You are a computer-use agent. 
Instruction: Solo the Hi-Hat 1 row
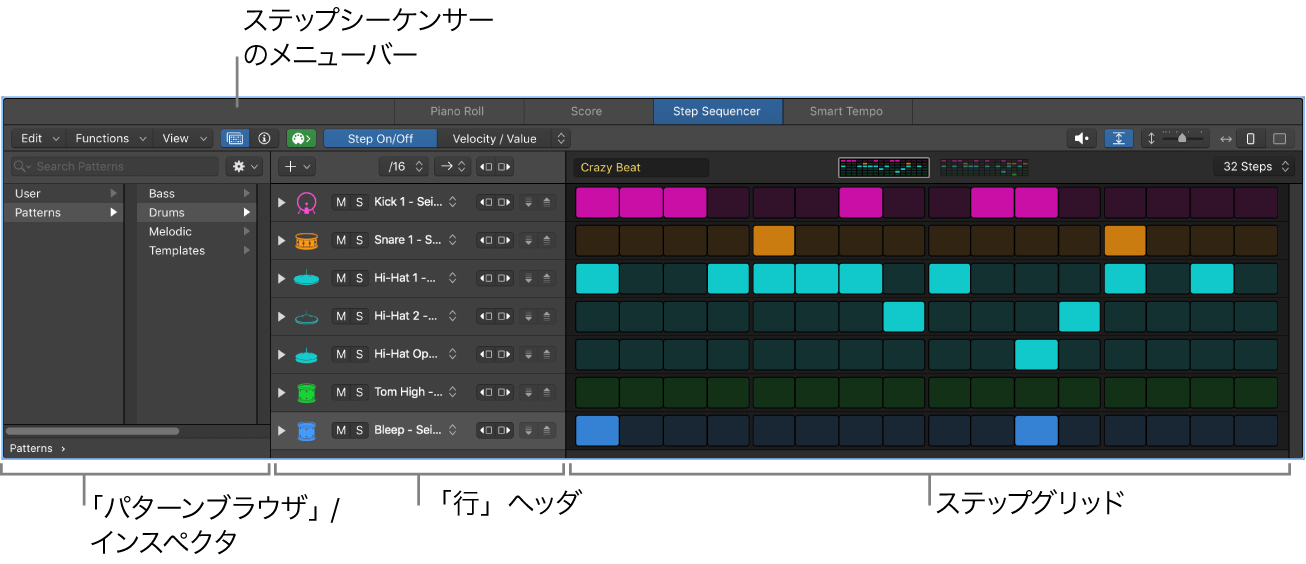click(x=359, y=279)
